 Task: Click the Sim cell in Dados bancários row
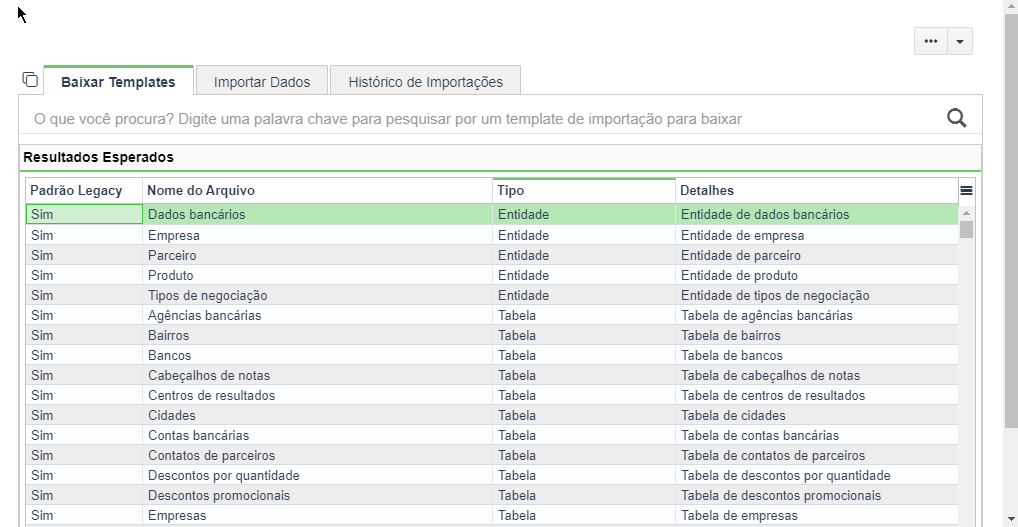pyautogui.click(x=84, y=214)
